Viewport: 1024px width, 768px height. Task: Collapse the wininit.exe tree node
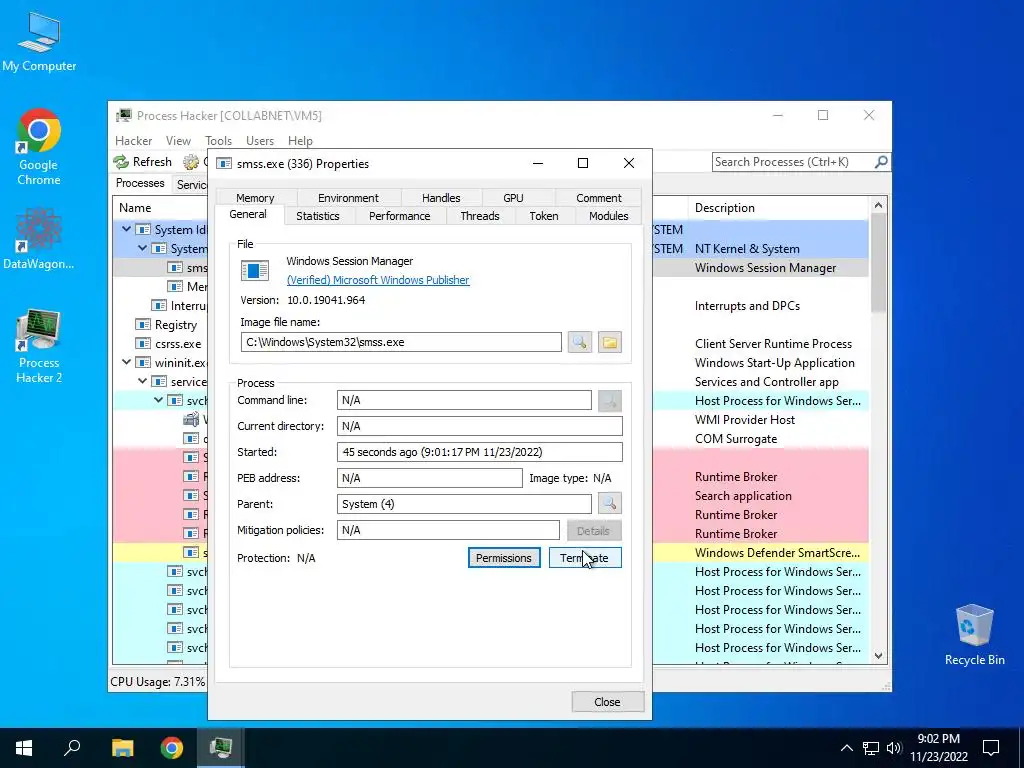coord(127,362)
